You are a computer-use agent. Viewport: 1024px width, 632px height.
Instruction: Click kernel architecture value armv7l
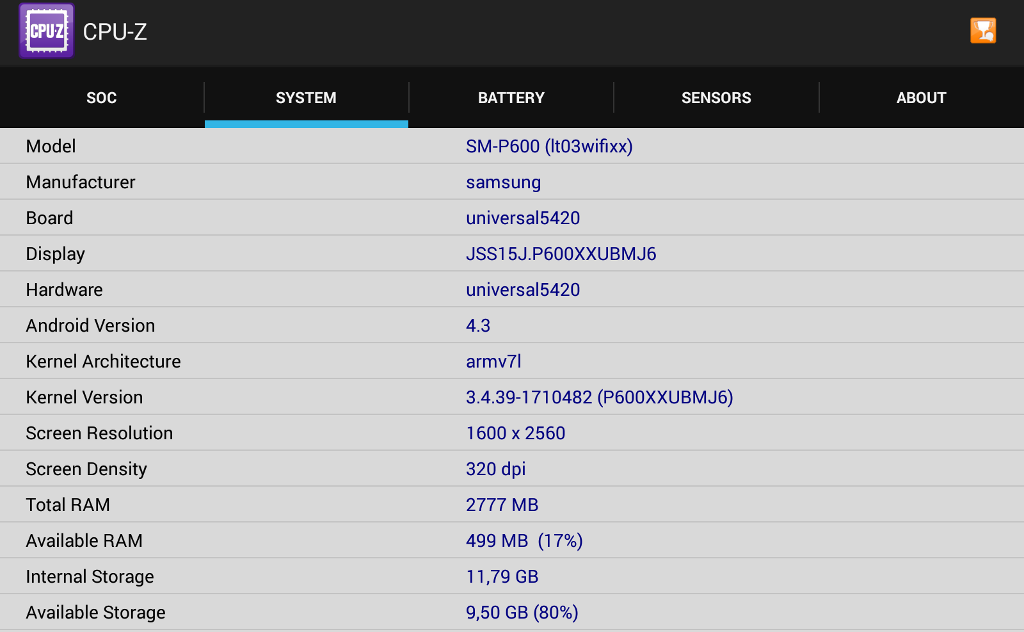coord(494,362)
